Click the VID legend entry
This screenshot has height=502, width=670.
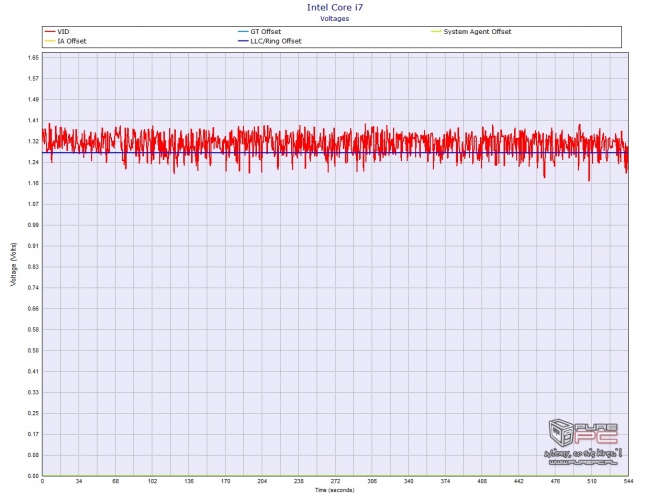57,32
